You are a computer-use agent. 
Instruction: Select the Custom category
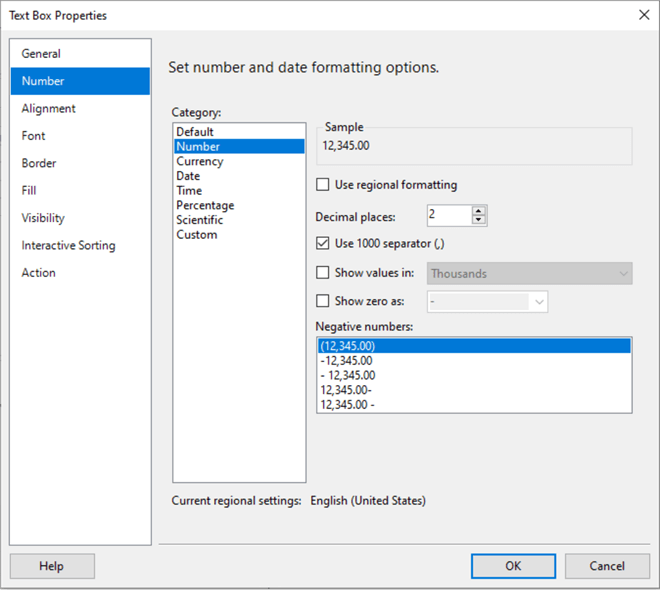tap(197, 235)
